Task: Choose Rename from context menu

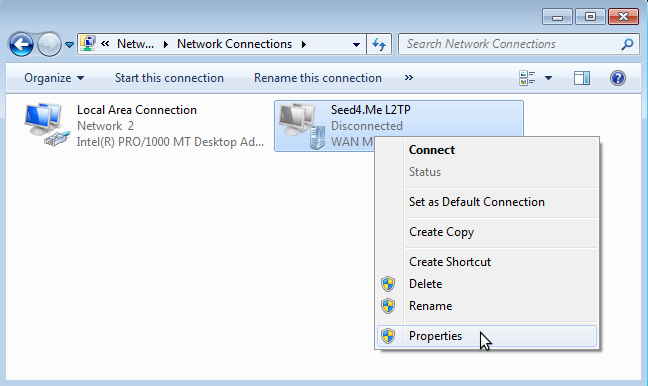Action: [486, 306]
